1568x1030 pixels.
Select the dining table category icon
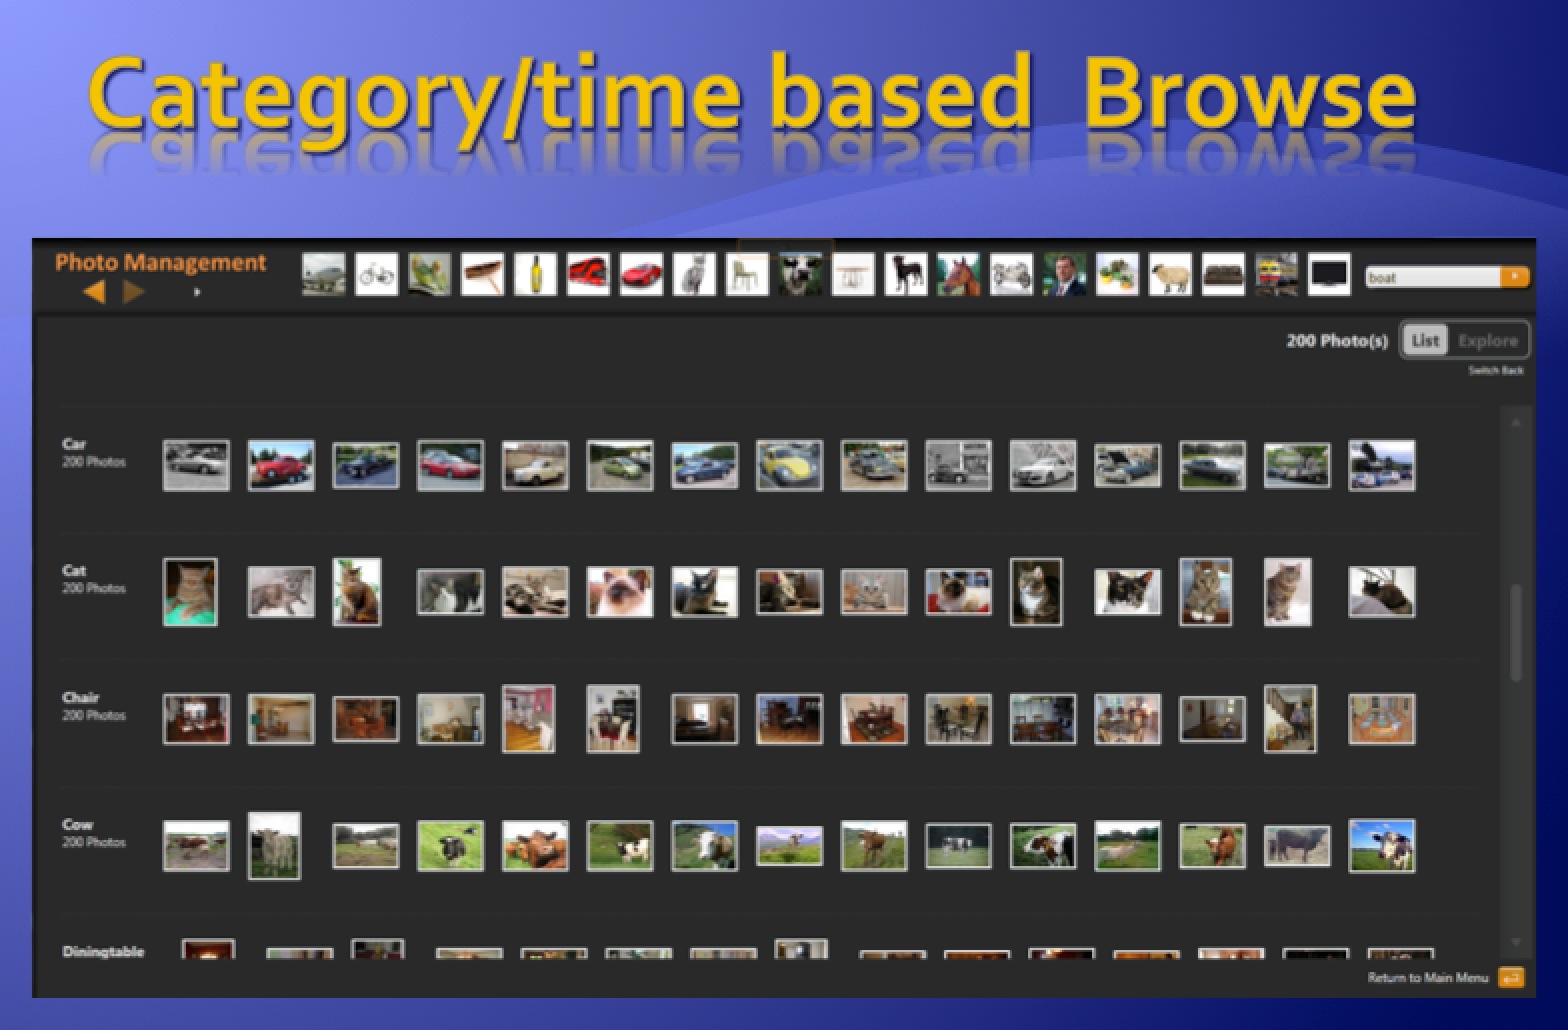(x=854, y=274)
